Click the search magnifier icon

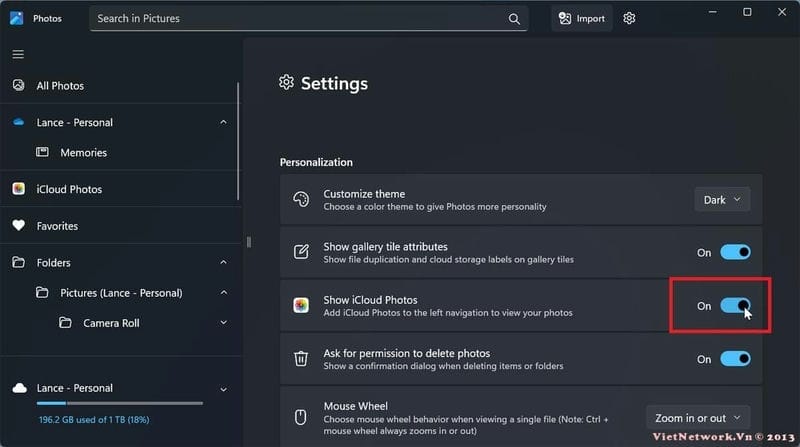point(514,18)
